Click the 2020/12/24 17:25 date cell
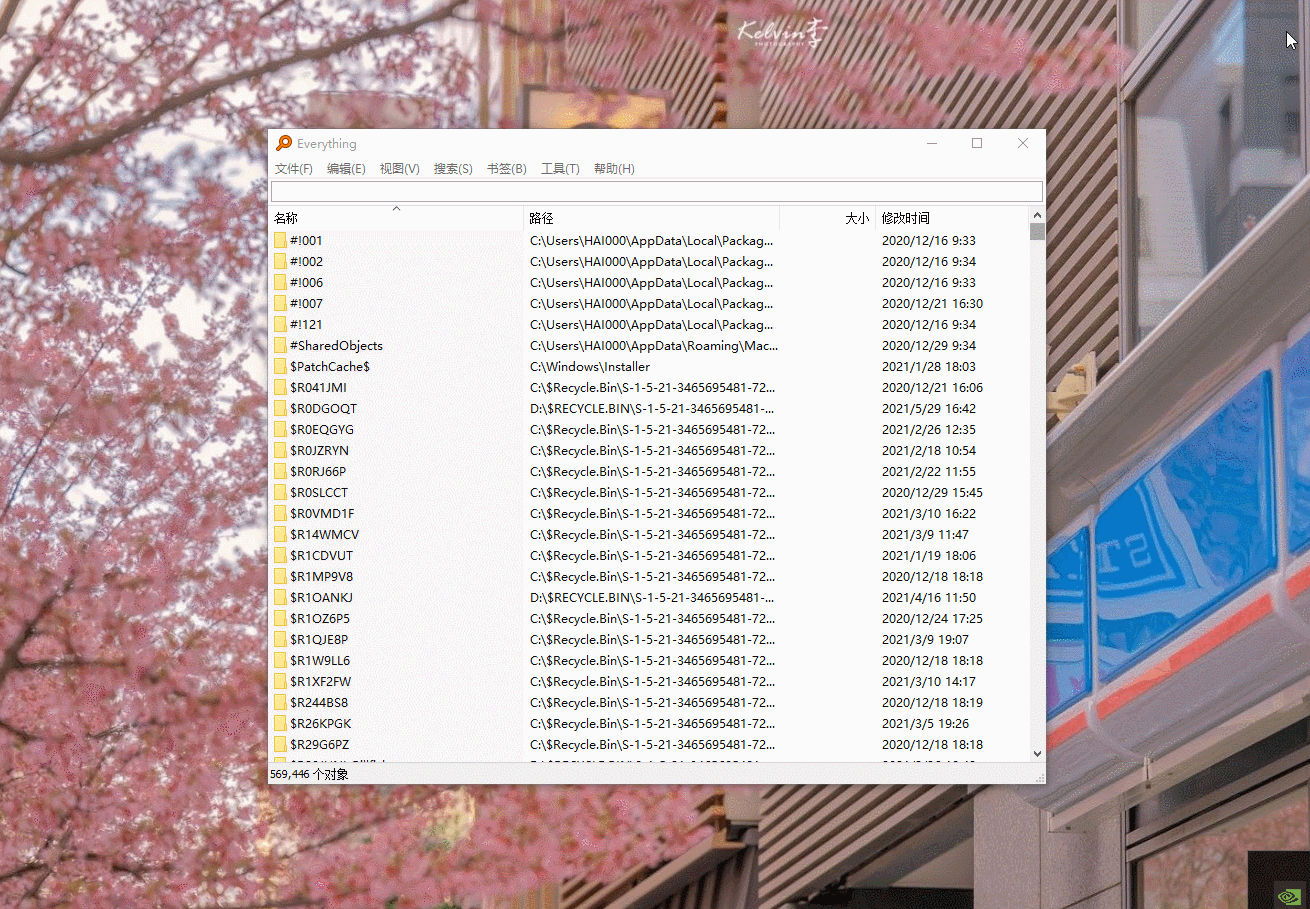 (932, 618)
